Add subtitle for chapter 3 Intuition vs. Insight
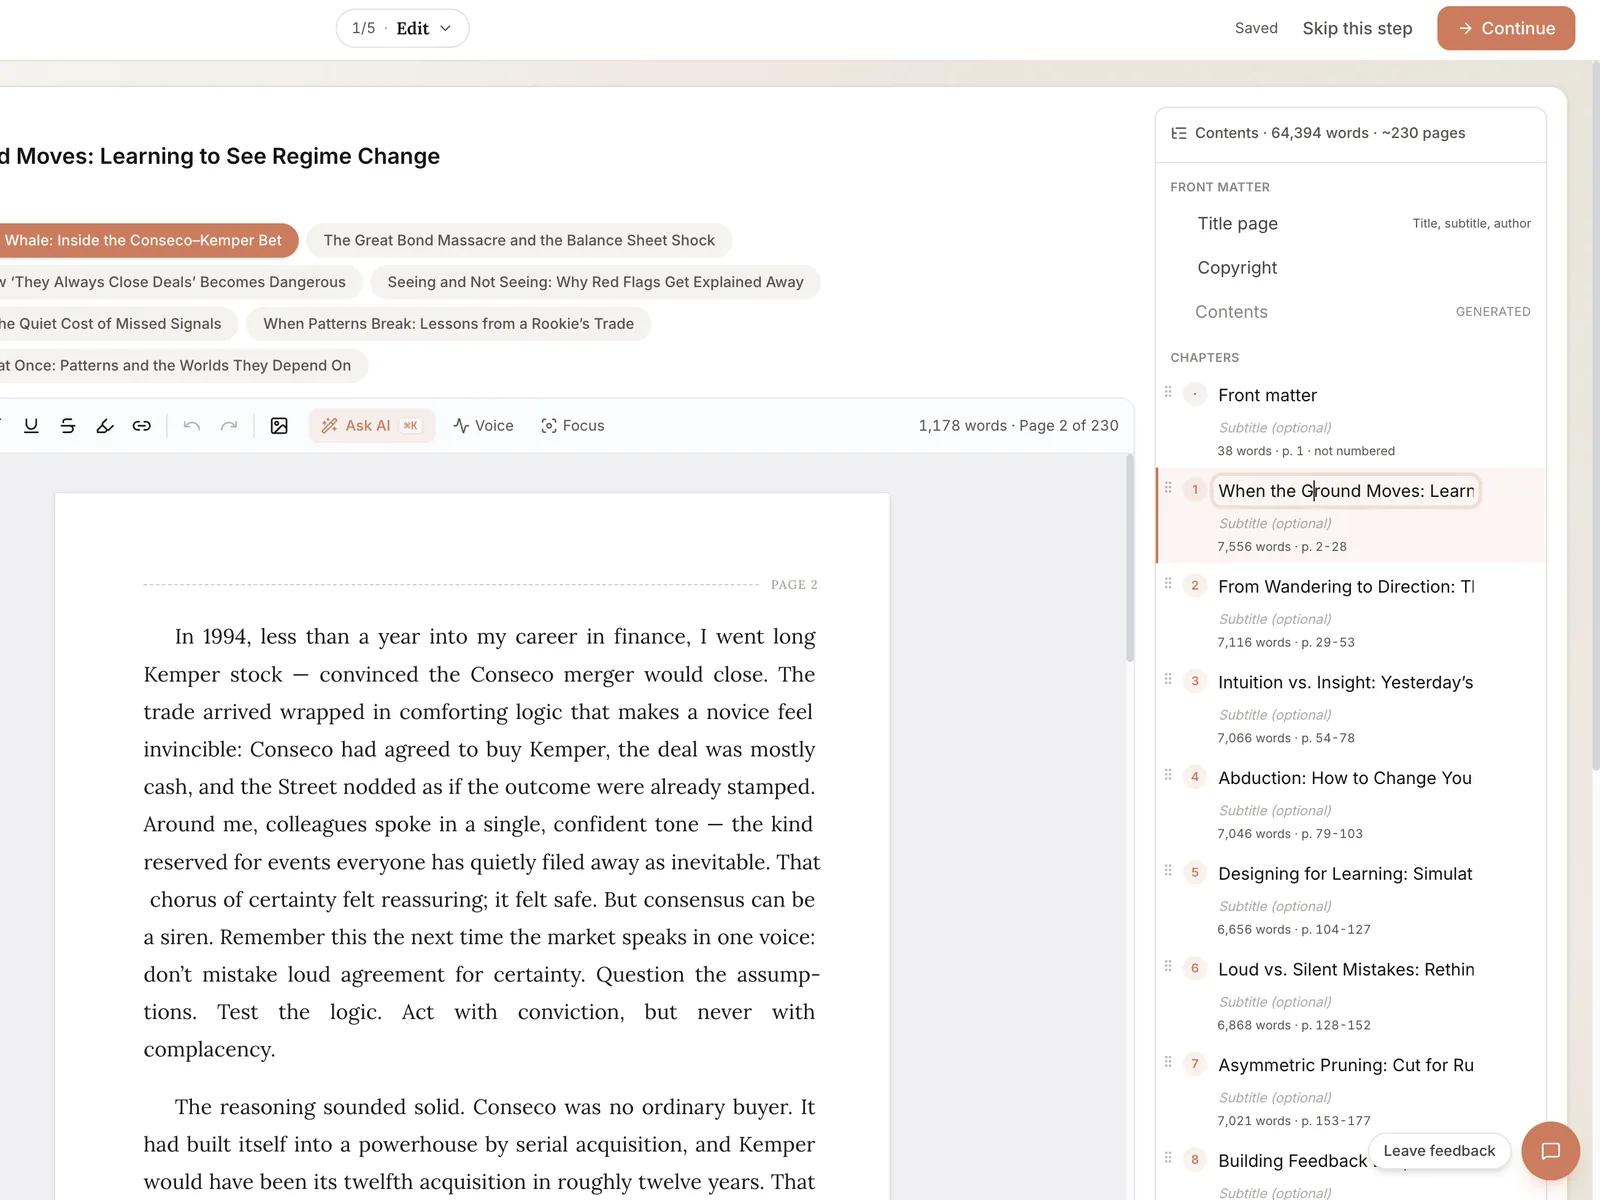This screenshot has height=1200, width=1600. [1275, 715]
